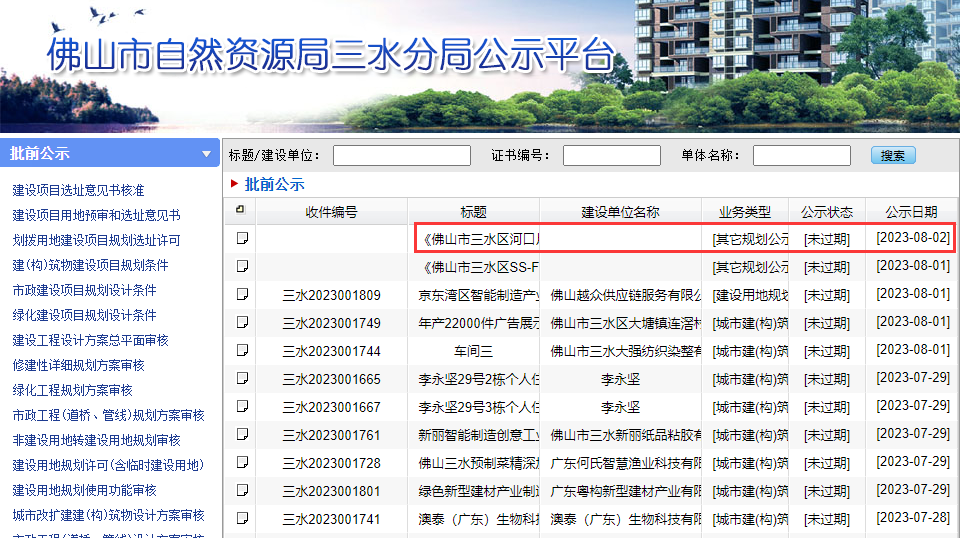Tick checkbox for 三水2023001801 row
The height and width of the screenshot is (538, 968).
click(243, 490)
